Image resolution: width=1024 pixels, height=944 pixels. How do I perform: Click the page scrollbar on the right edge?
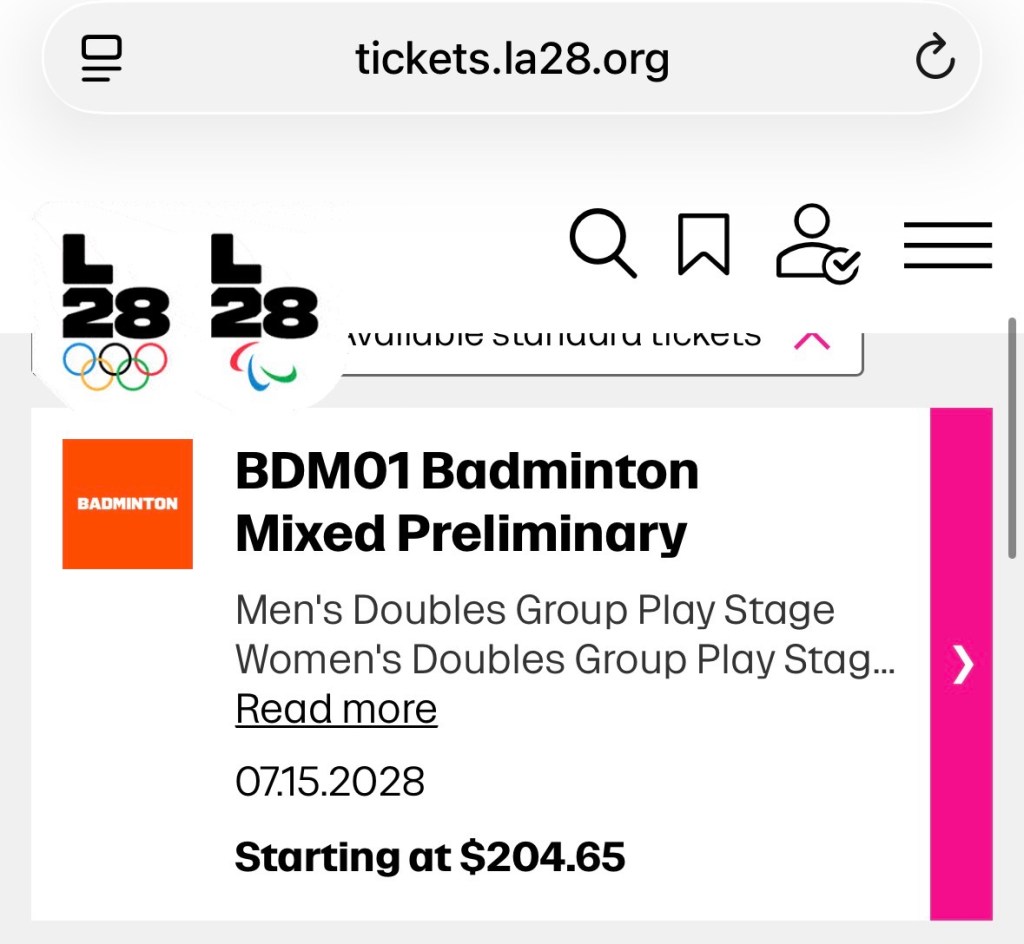pyautogui.click(x=1014, y=440)
